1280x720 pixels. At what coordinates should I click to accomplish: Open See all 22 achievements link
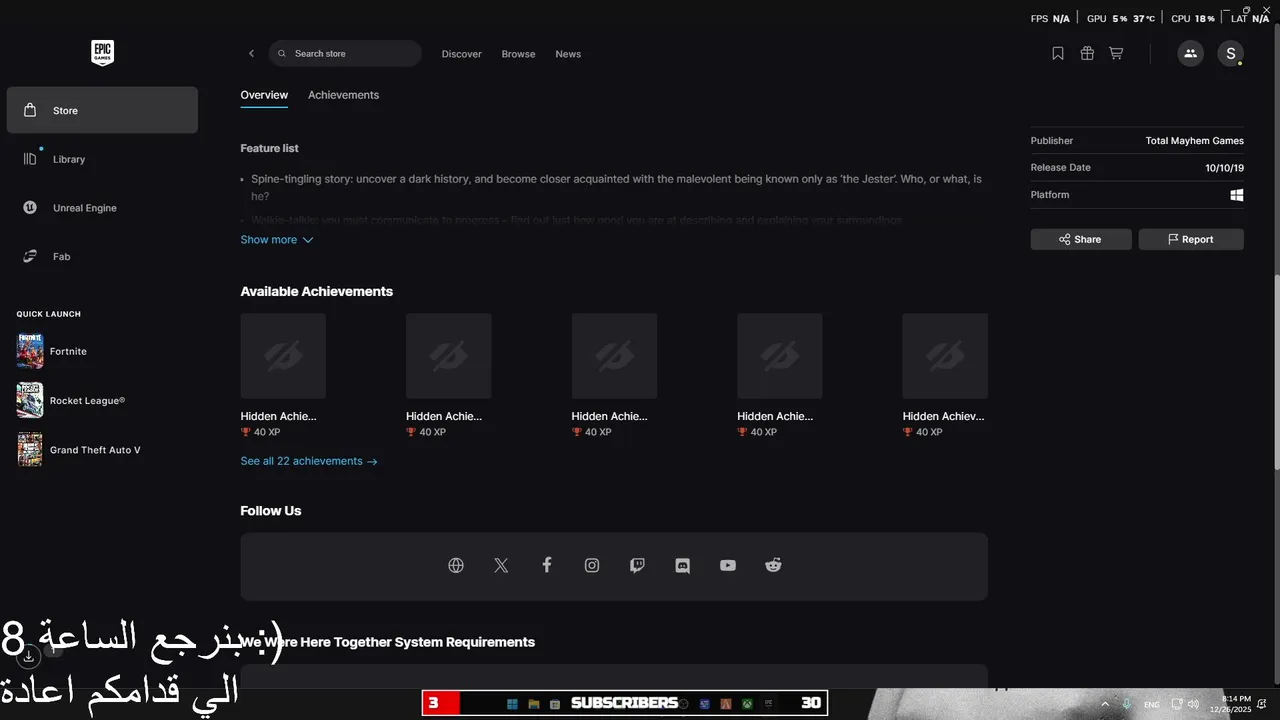coord(309,461)
